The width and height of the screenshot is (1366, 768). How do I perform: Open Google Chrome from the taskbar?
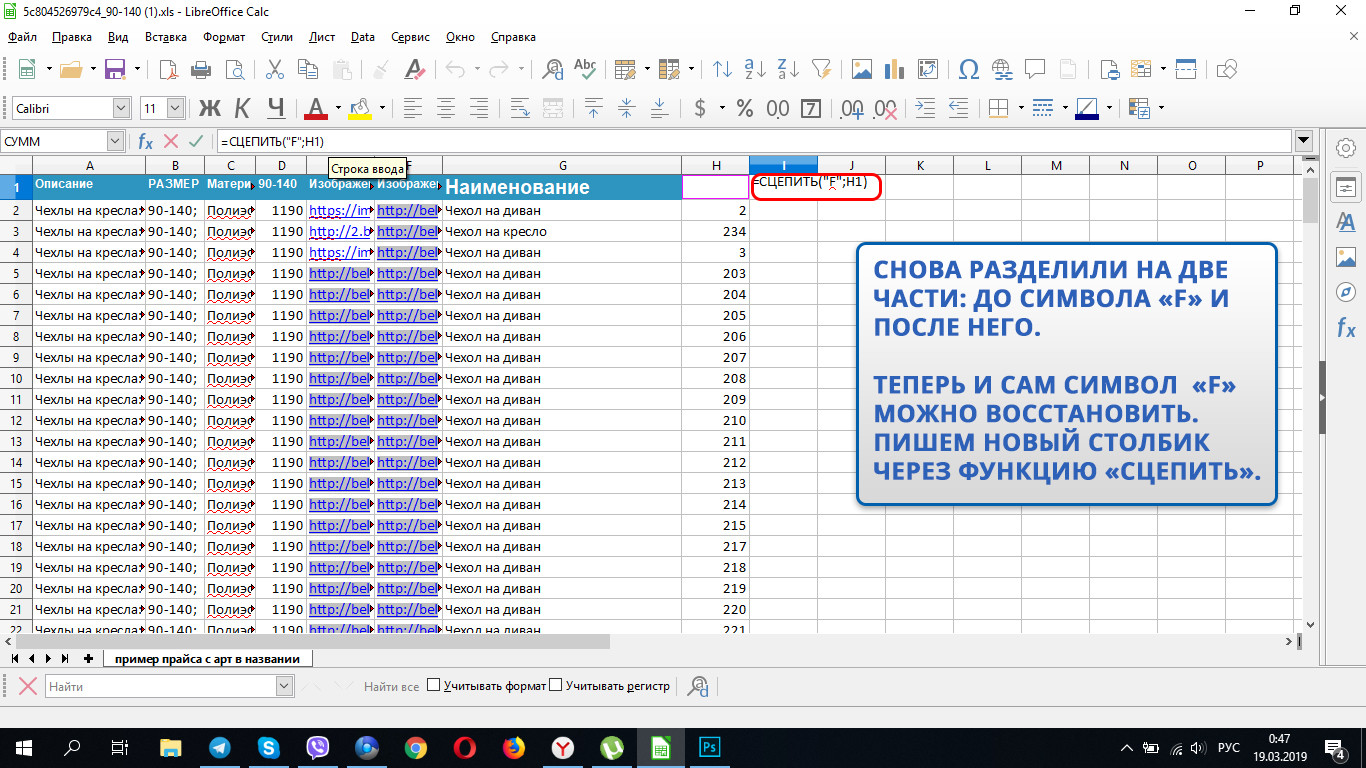pyautogui.click(x=416, y=747)
